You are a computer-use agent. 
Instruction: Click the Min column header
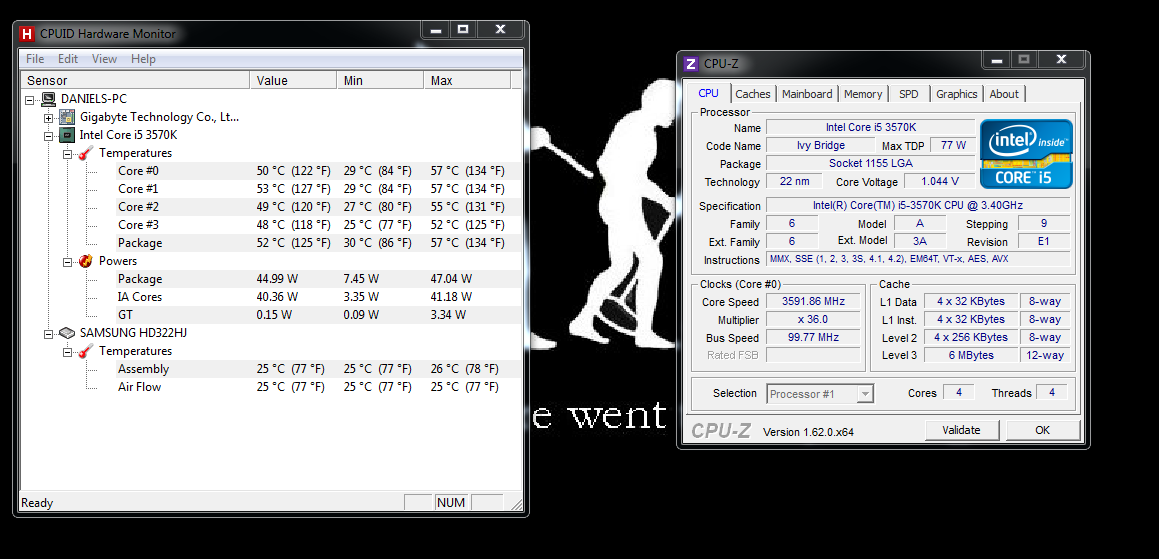click(x=381, y=81)
